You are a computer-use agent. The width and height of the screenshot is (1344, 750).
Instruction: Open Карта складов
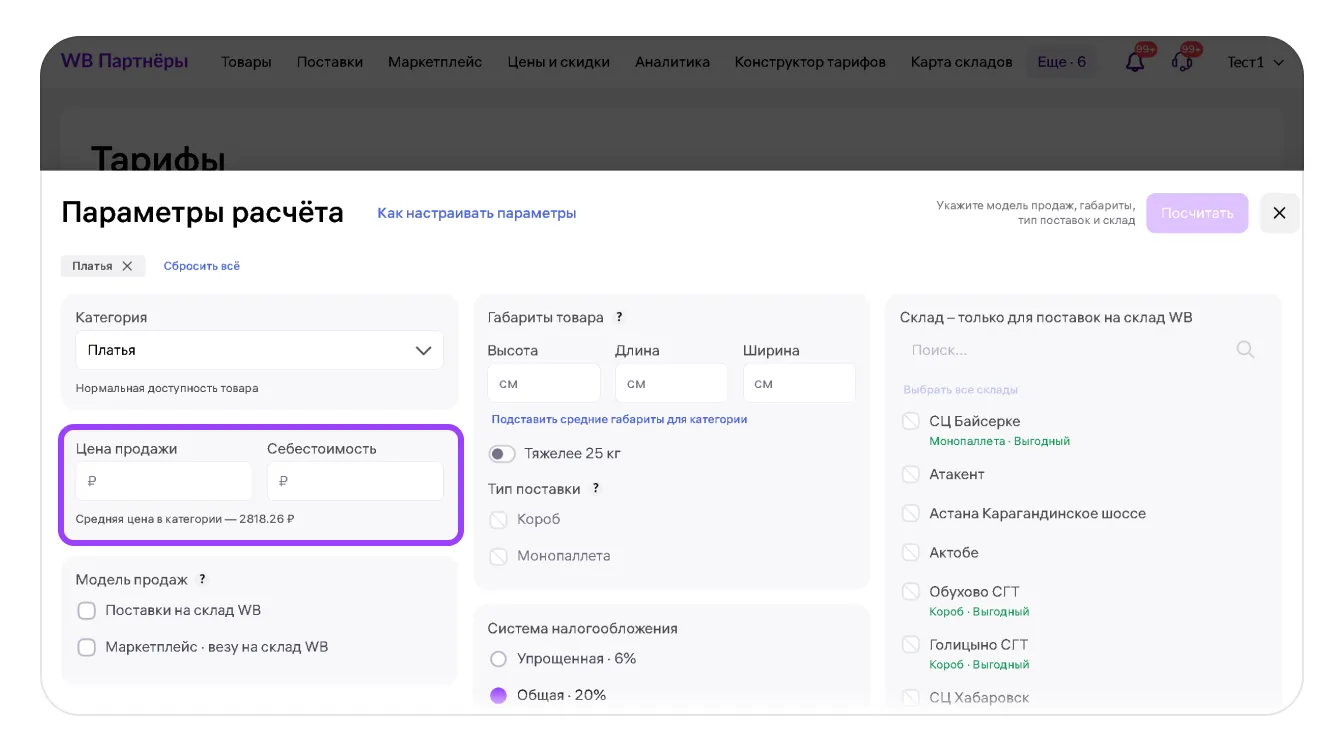(961, 62)
